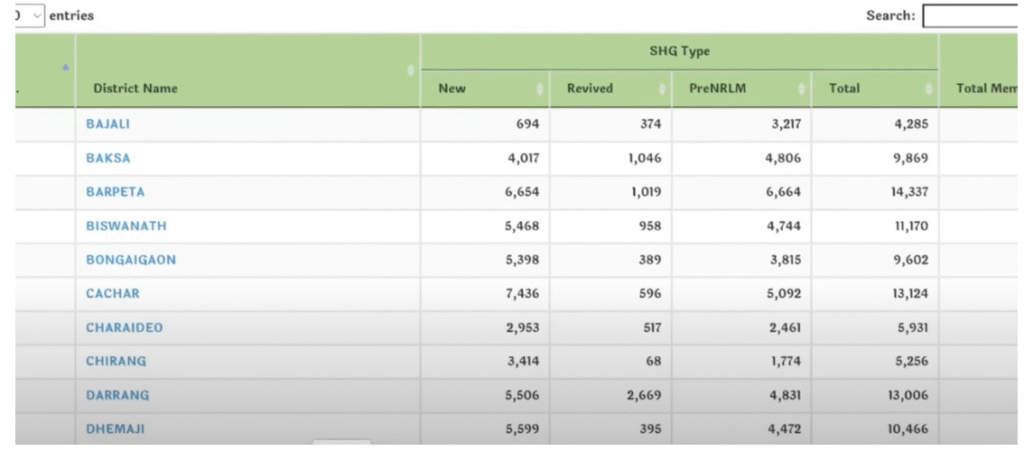Viewport: 1024px width, 451px height.
Task: Select BARPETA PreNRLM value 6,664
Action: point(783,192)
